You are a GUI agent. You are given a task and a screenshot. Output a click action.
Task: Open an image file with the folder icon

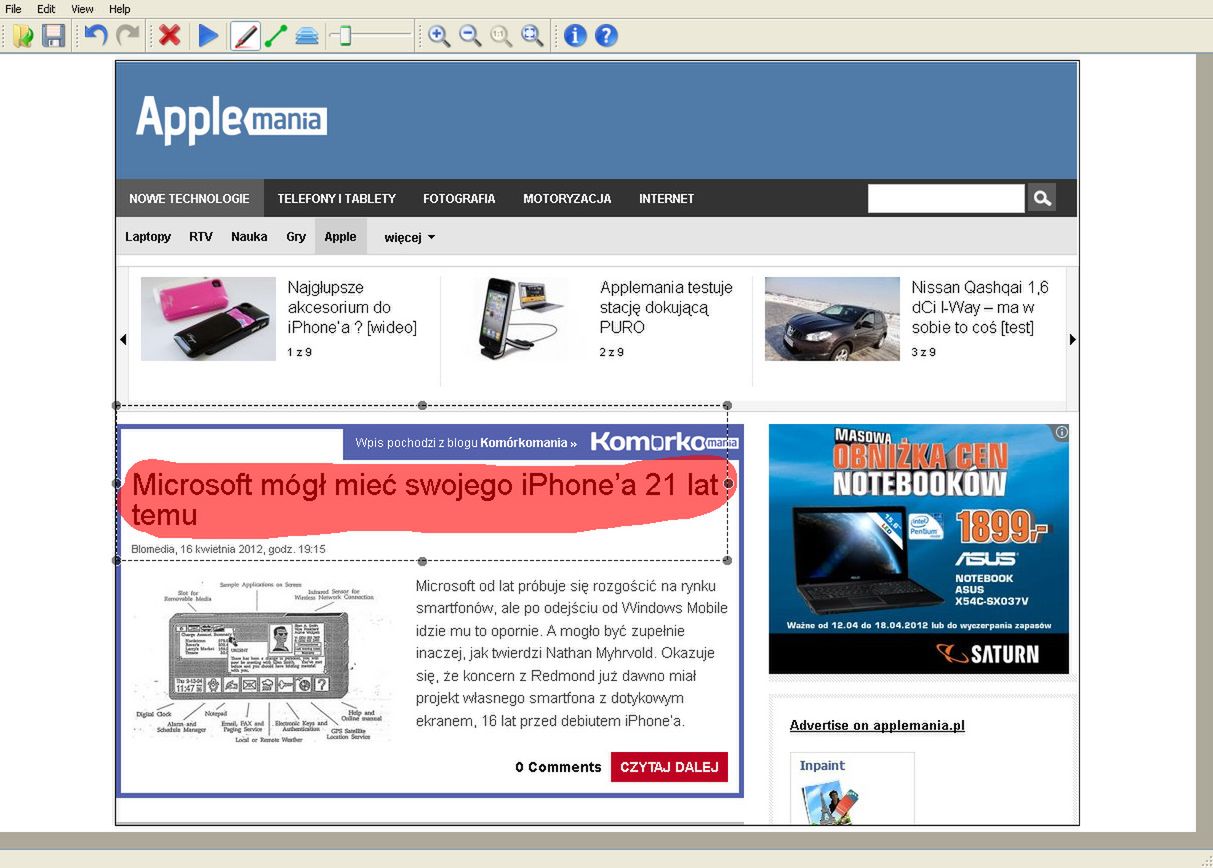point(23,36)
